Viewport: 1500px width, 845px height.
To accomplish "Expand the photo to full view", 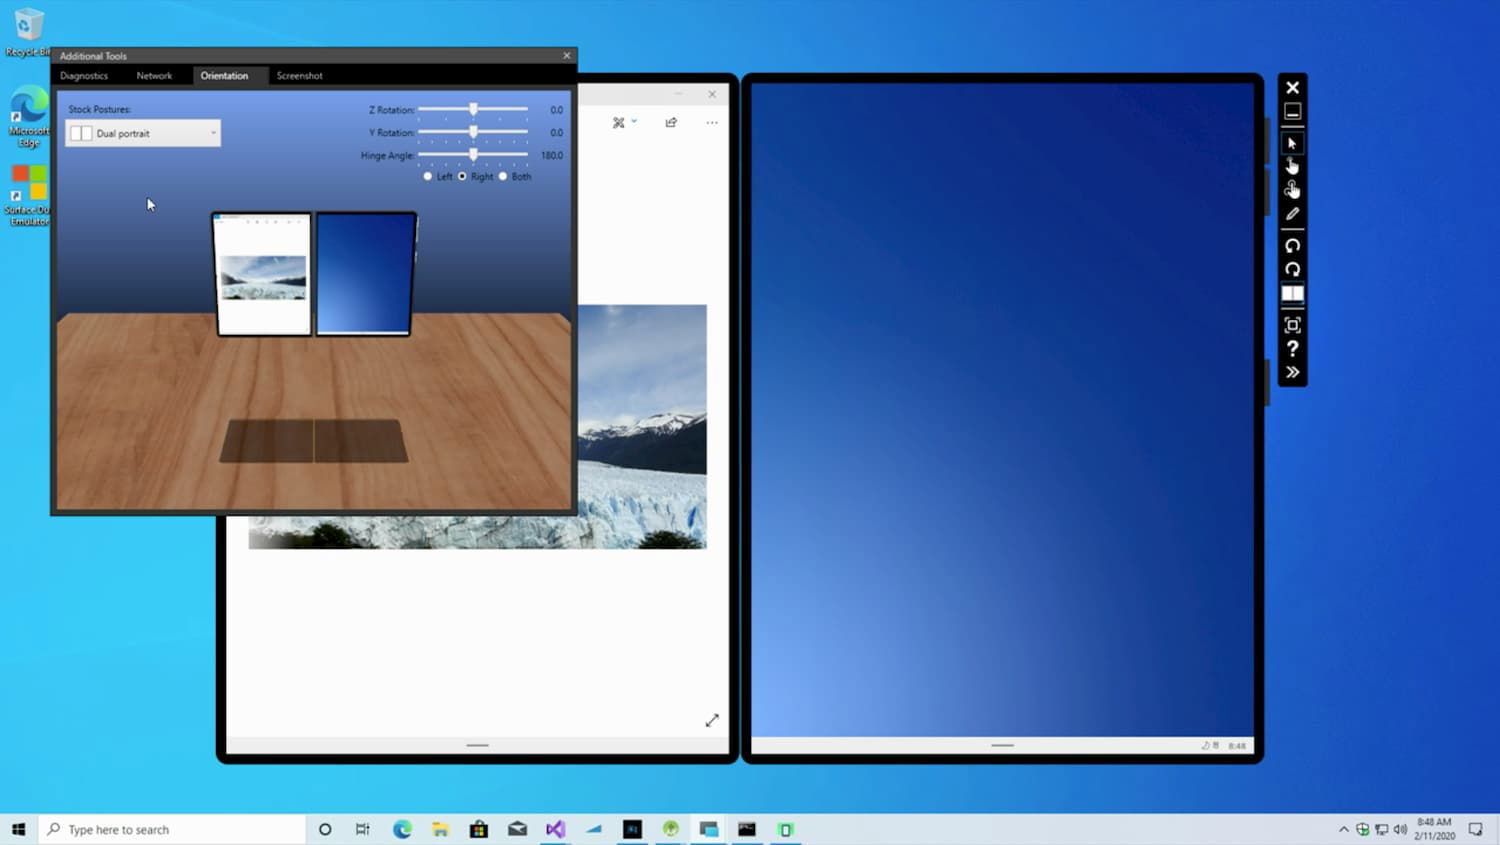I will 712,719.
